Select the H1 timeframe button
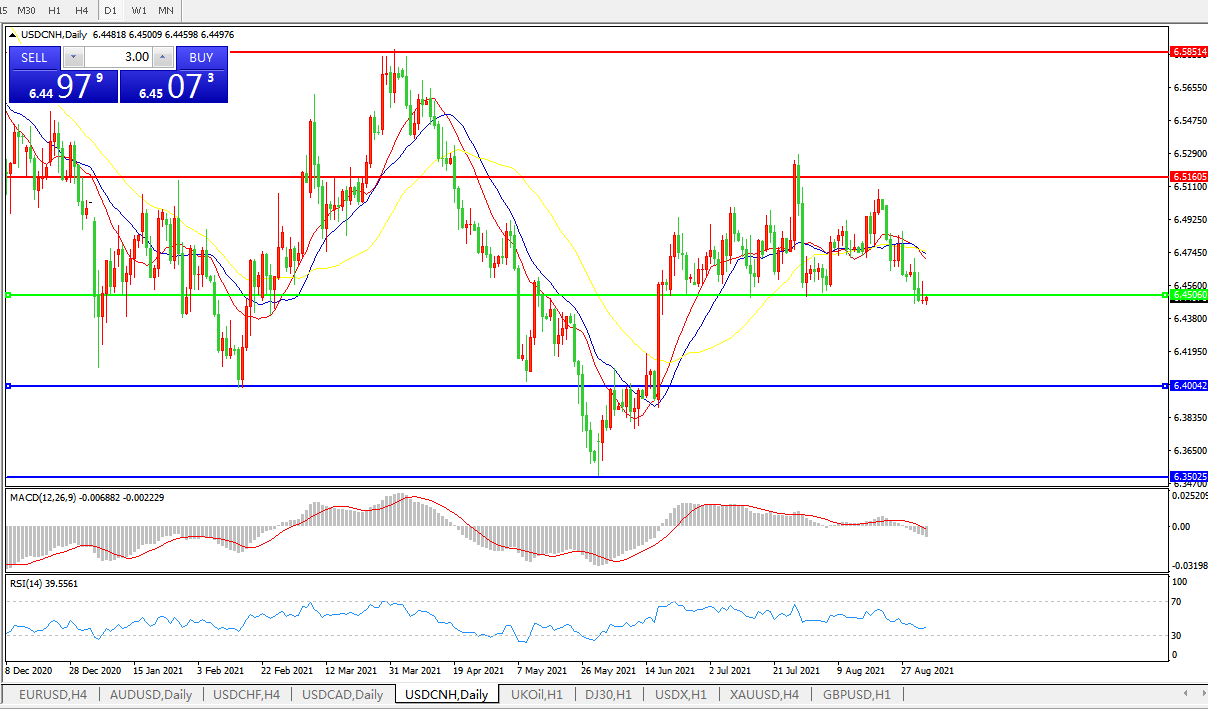This screenshot has width=1208, height=709. pos(55,10)
